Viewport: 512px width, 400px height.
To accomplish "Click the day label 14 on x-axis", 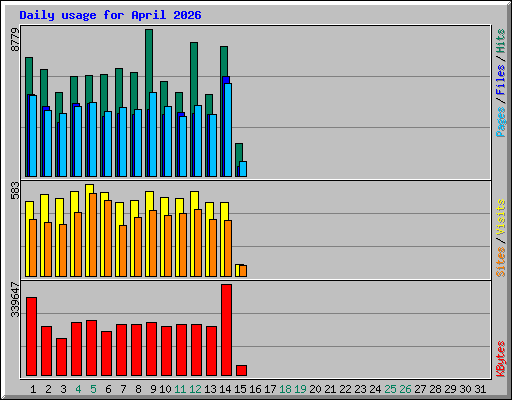I will click(x=225, y=389).
